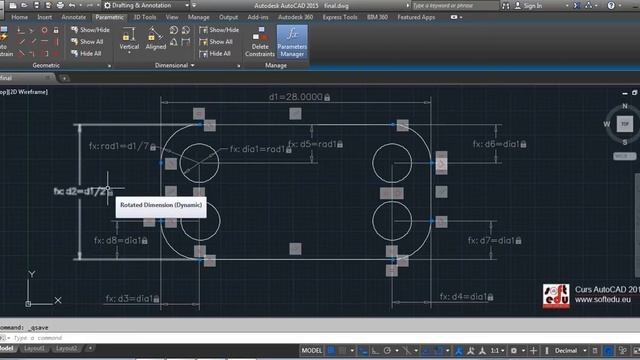Screen dimensions: 640x360
Task: Expand the Quick Access toolbar customize arrow
Action: (194, 5)
